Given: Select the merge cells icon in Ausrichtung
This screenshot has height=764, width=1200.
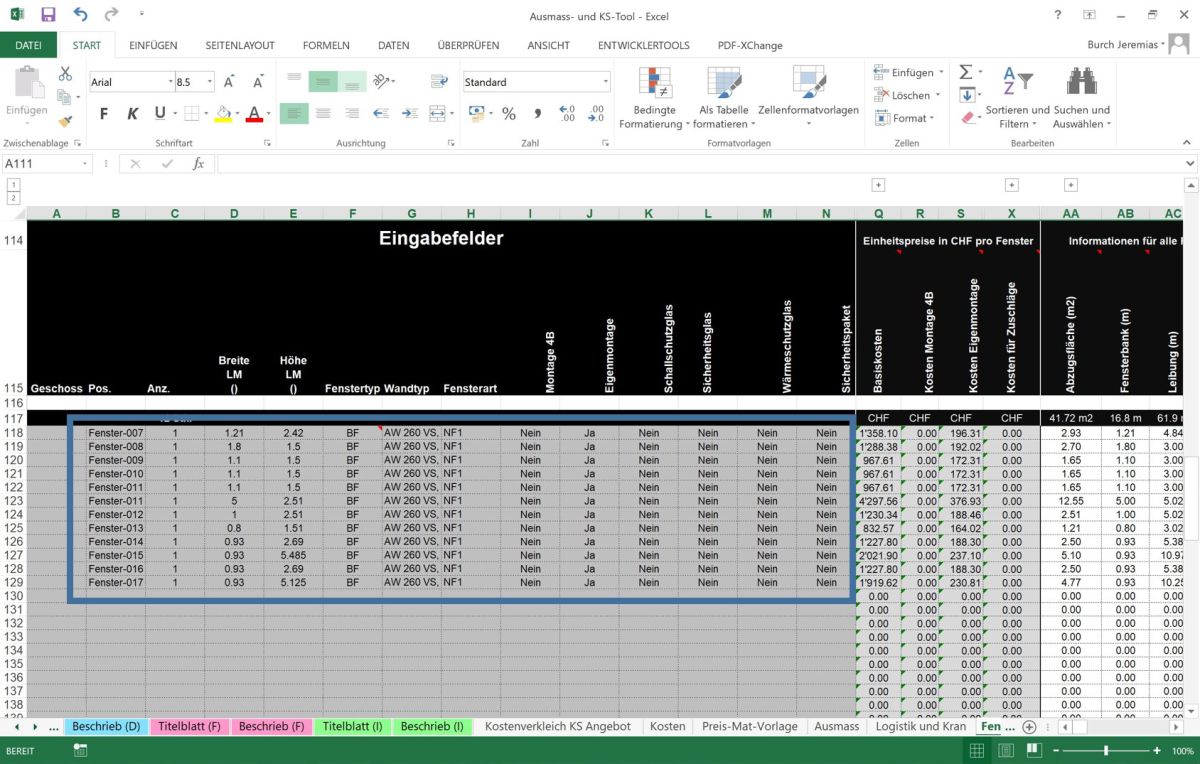Looking at the screenshot, I should pyautogui.click(x=438, y=113).
